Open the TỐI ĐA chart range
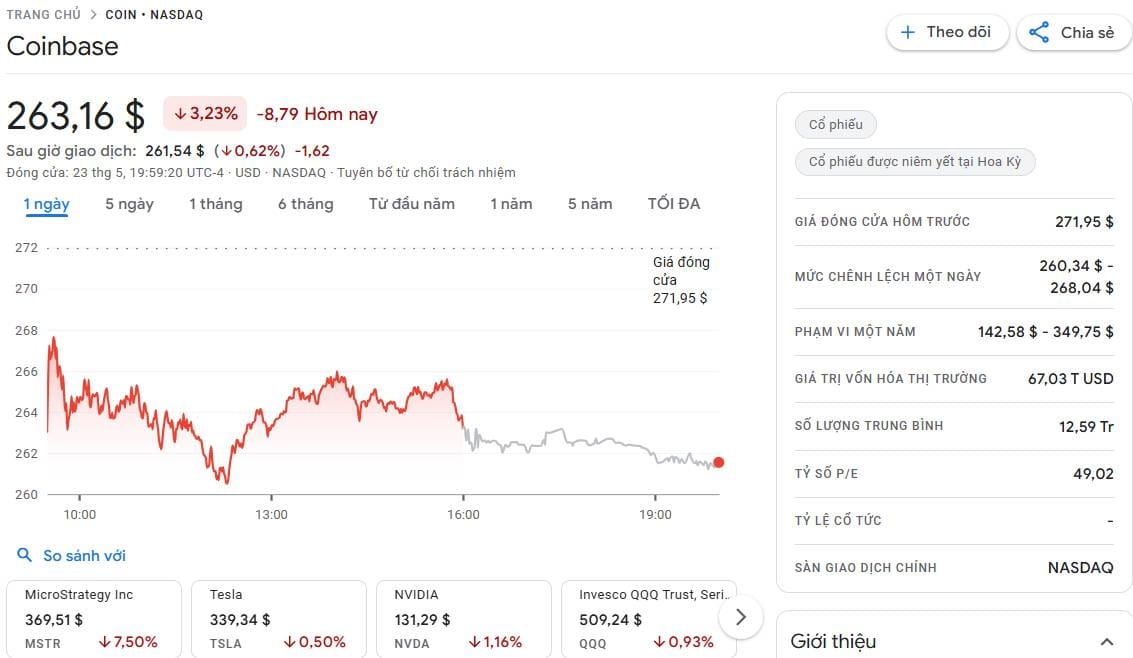 point(673,204)
